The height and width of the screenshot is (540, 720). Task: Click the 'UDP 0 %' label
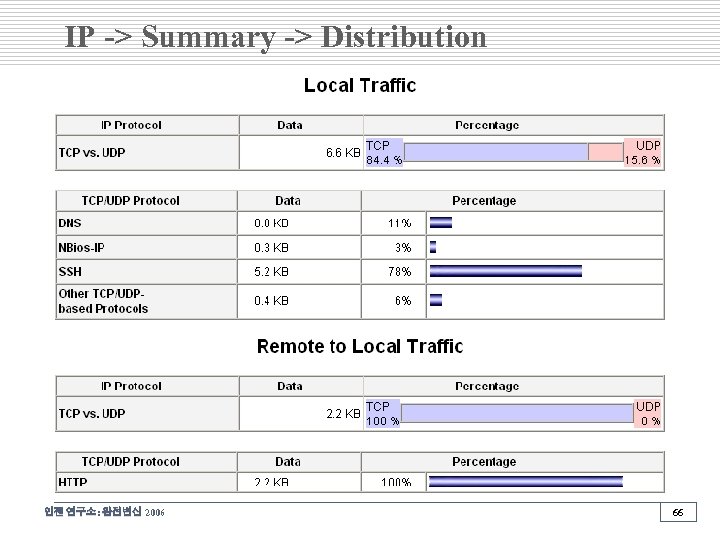click(x=648, y=413)
